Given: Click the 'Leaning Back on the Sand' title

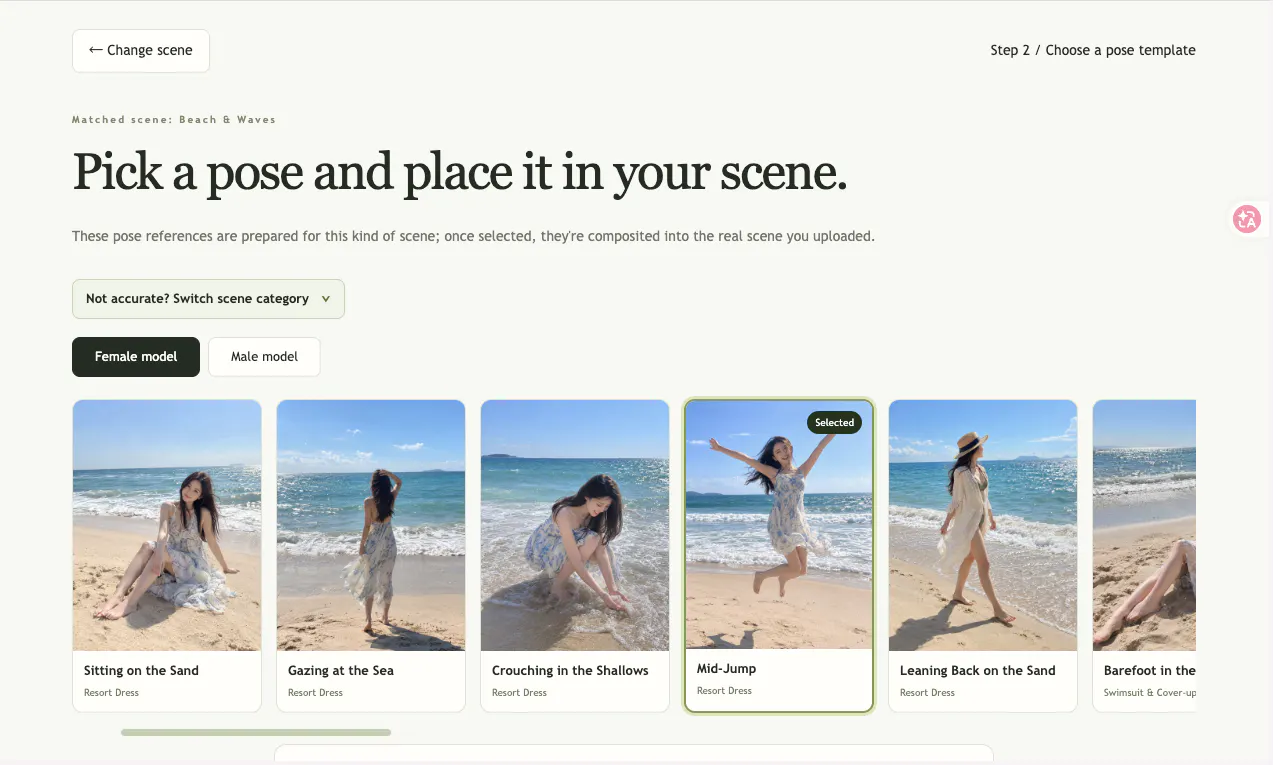Looking at the screenshot, I should 978,671.
